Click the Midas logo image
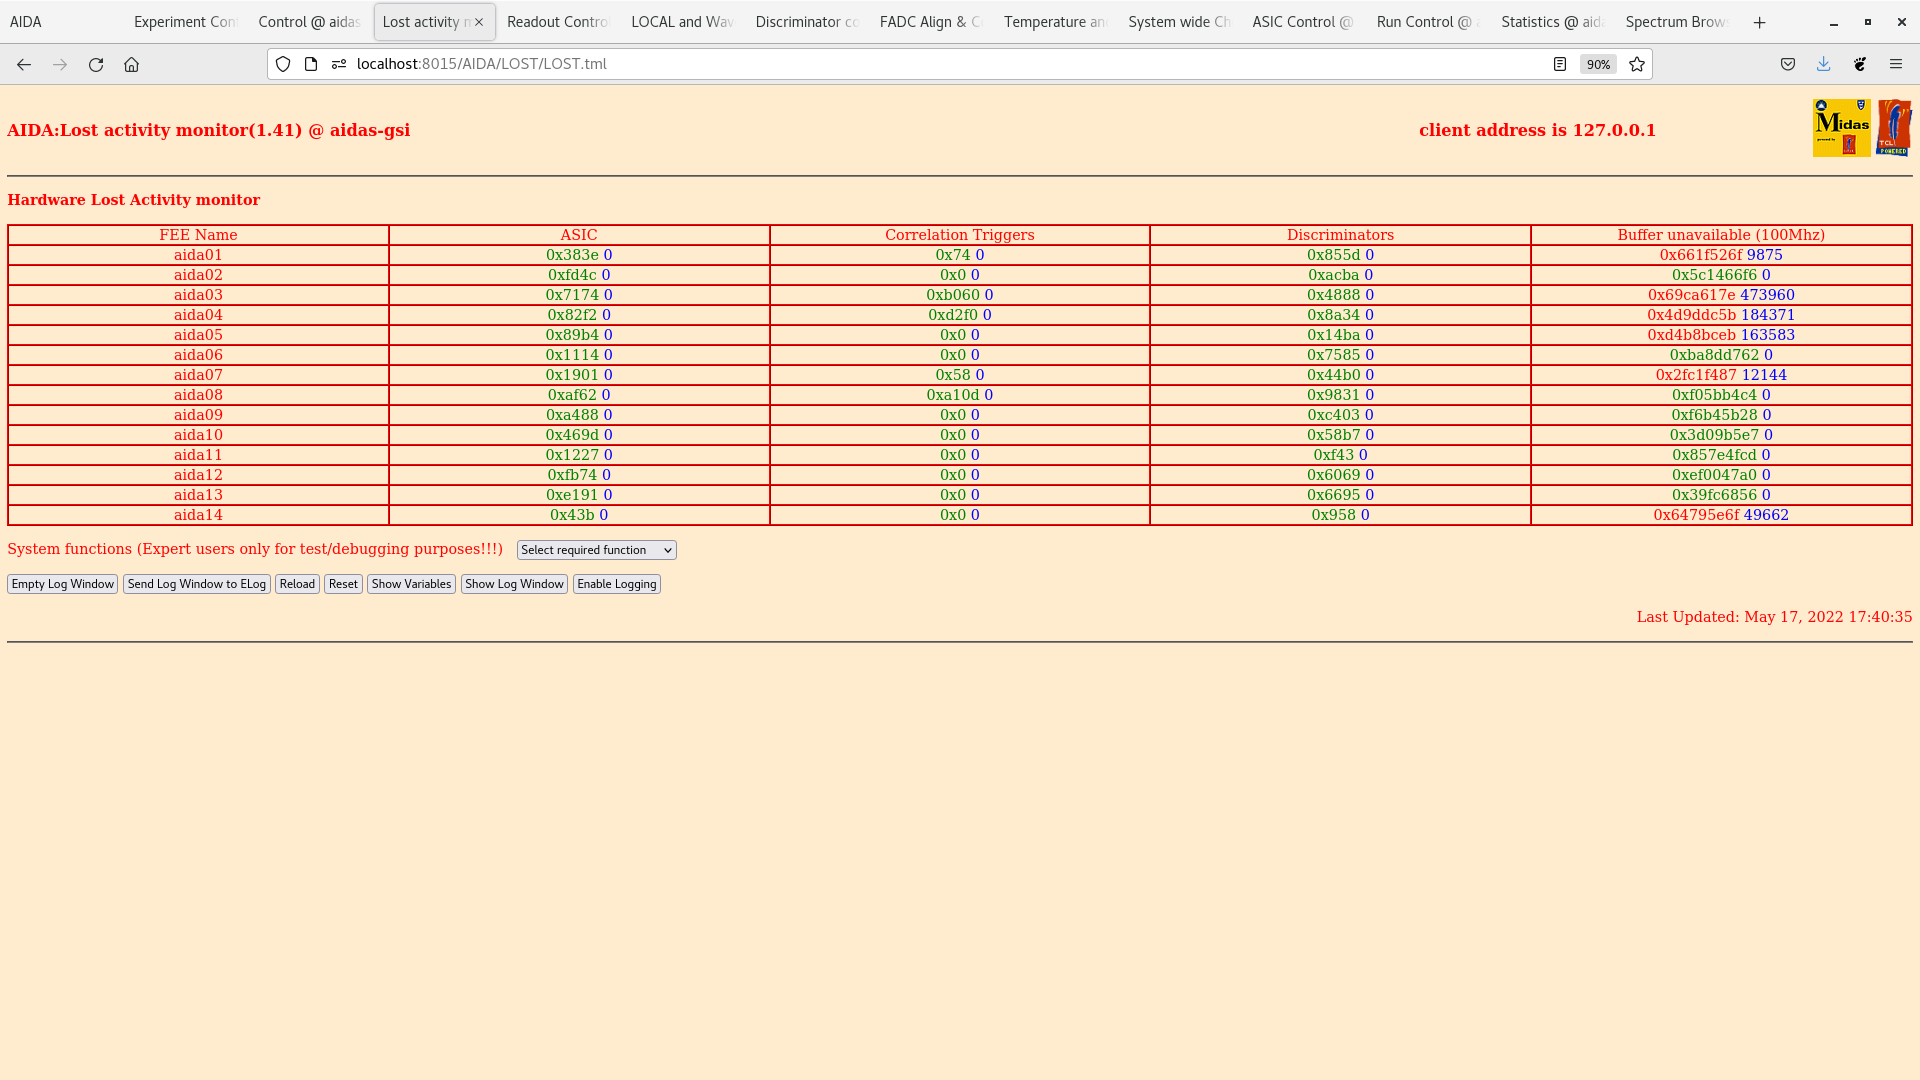 coord(1841,128)
